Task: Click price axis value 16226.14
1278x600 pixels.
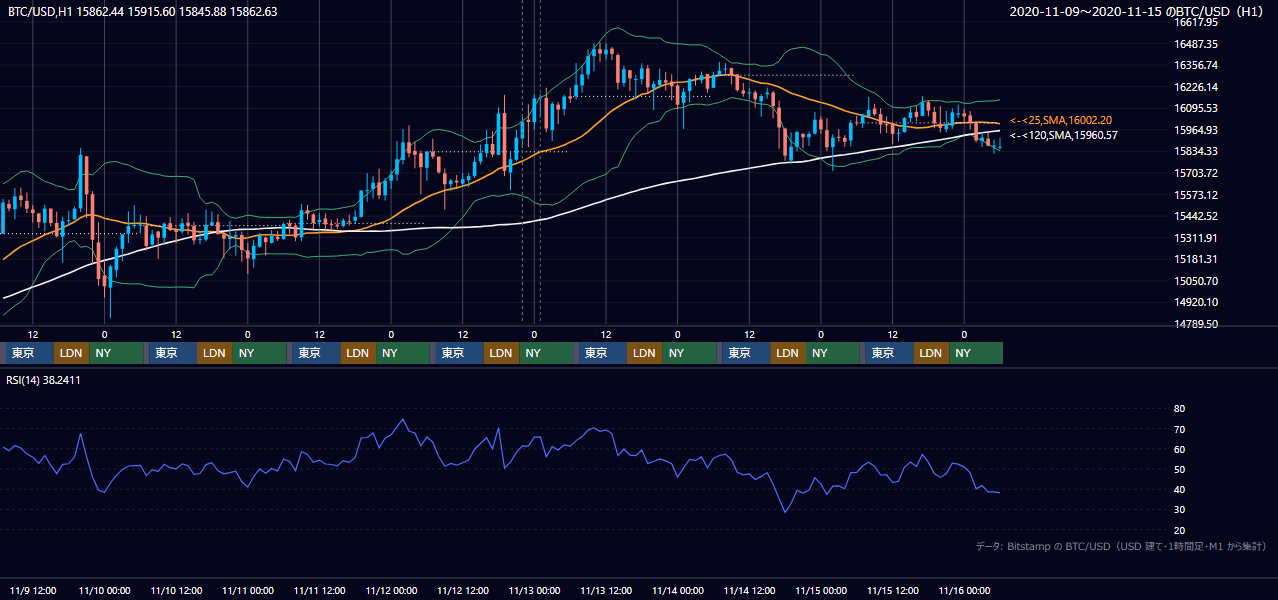Action: point(1195,87)
